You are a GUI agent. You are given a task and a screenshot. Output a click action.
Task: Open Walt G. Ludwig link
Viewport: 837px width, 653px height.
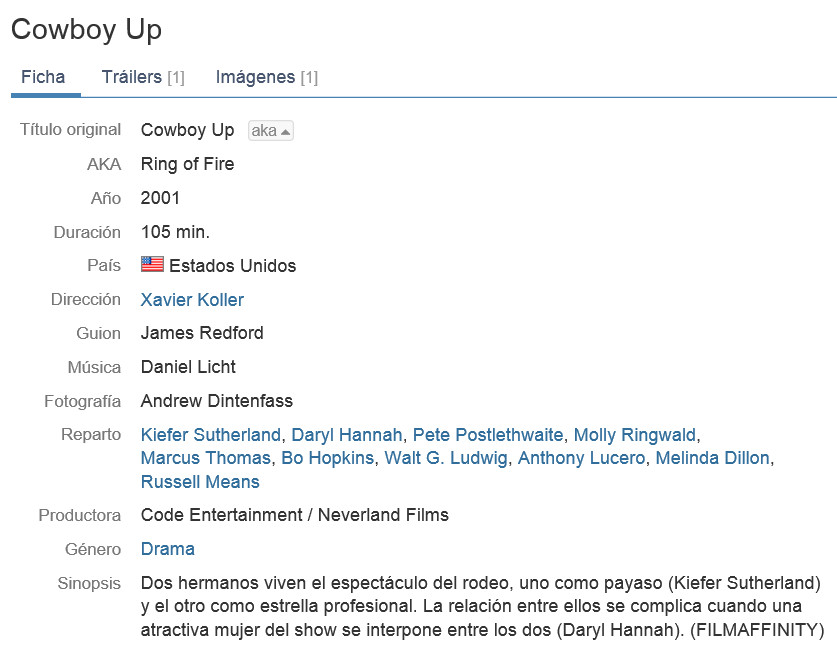point(446,458)
